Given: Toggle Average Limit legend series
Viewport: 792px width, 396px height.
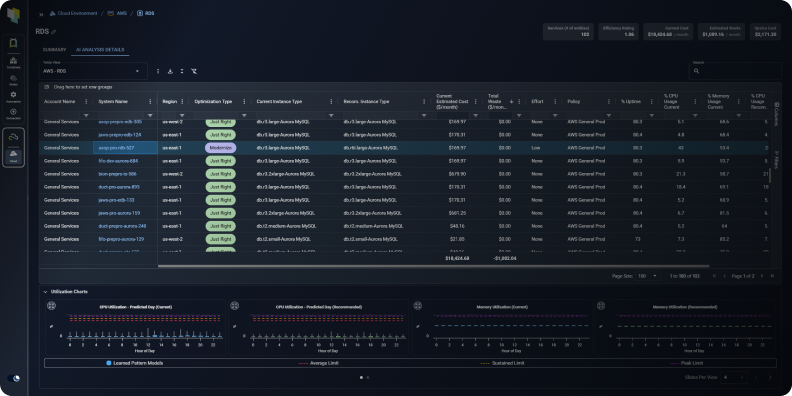Looking at the screenshot, I should click(x=318, y=363).
